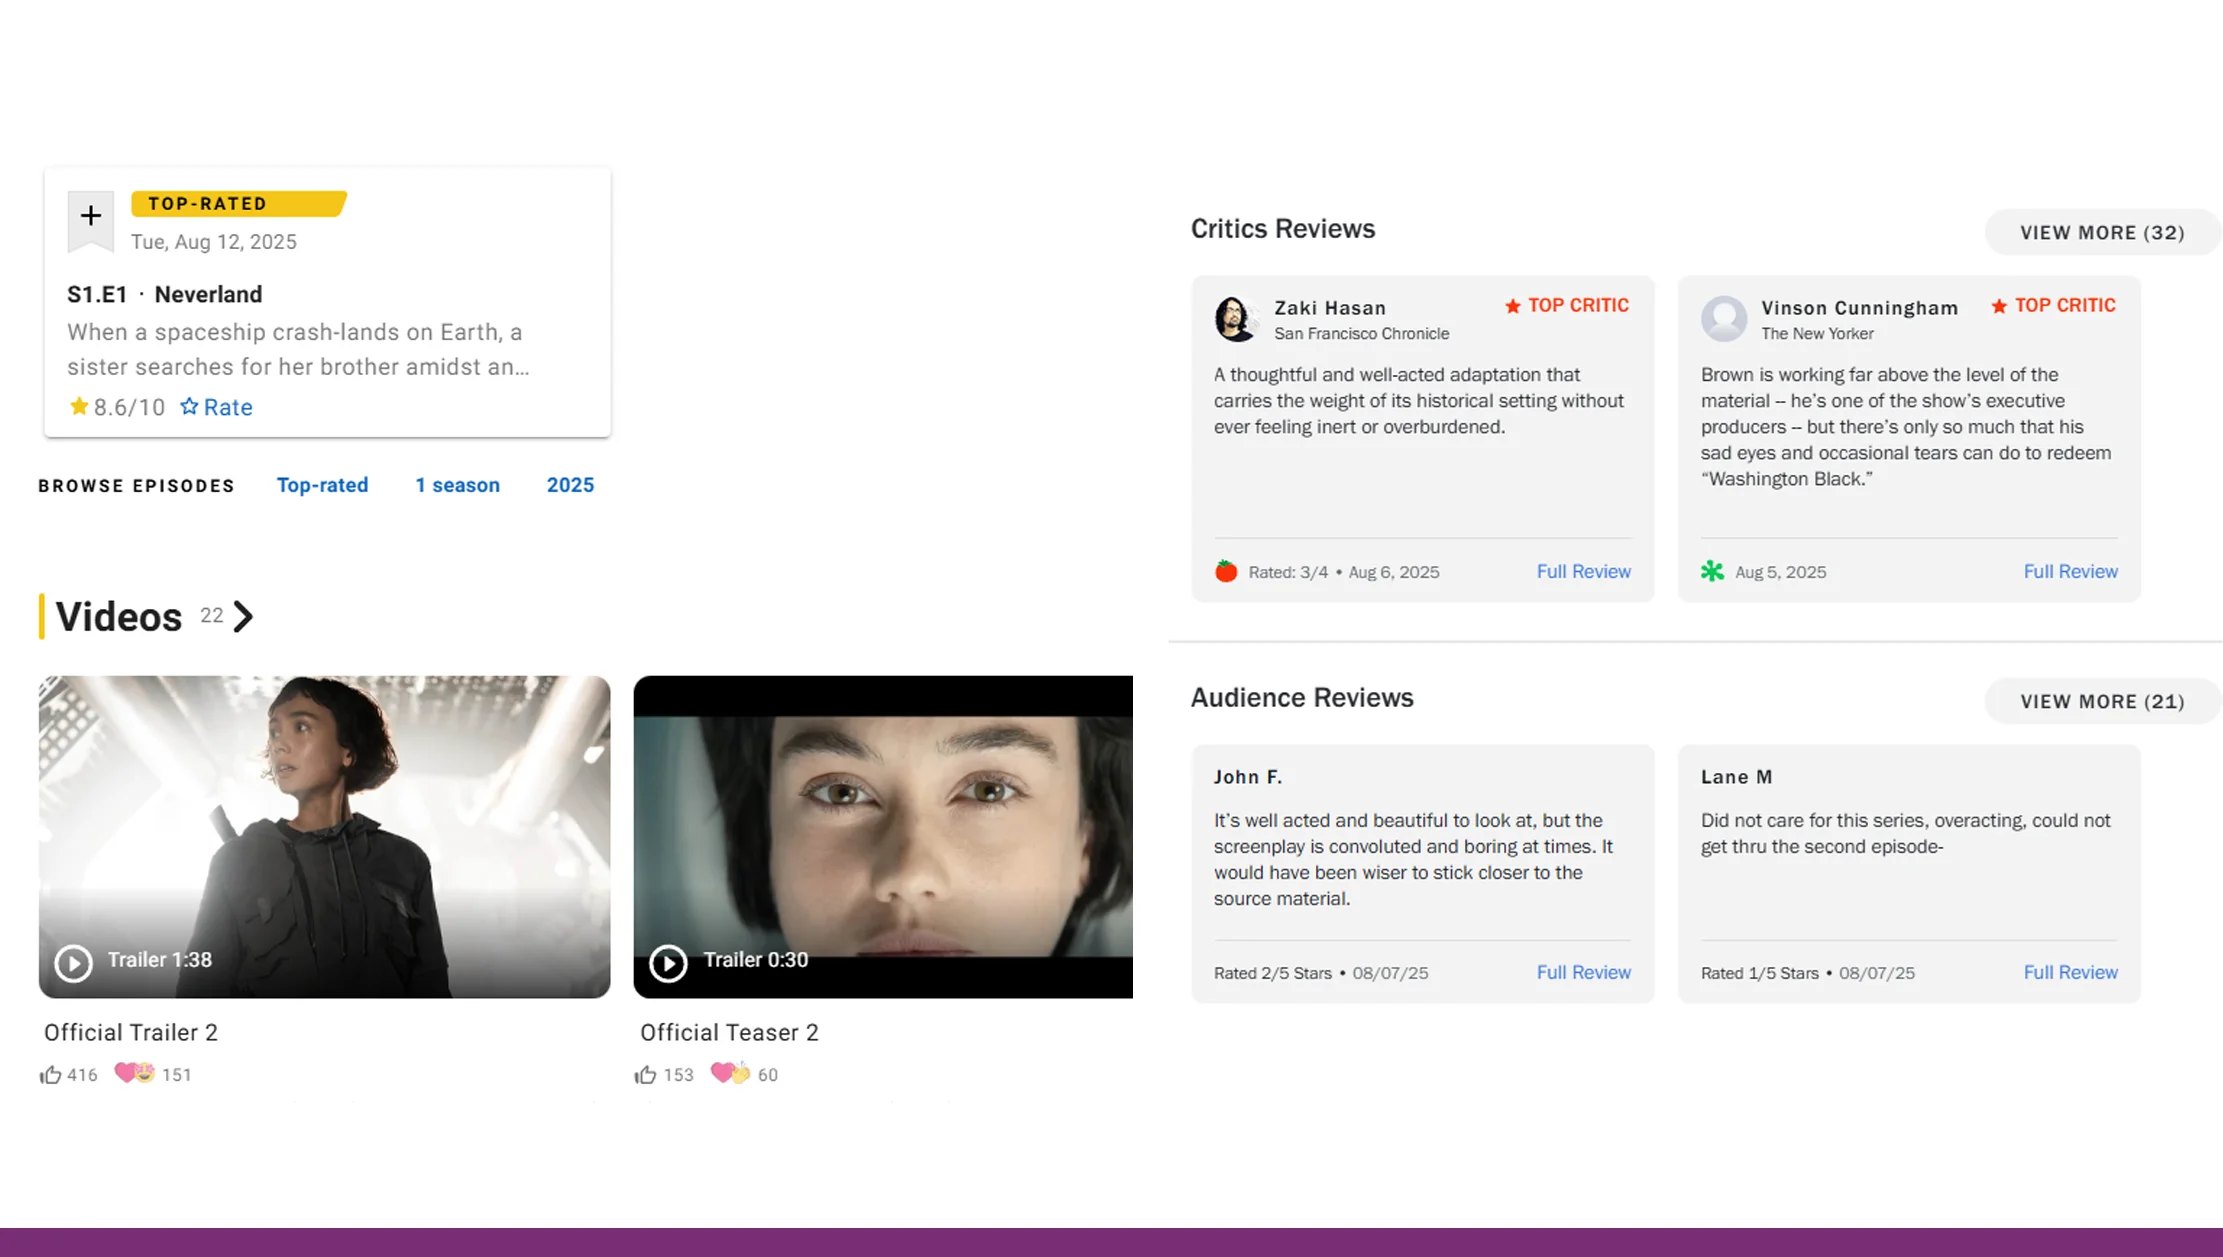The height and width of the screenshot is (1257, 2223).
Task: Select the 2025 episodes filter
Action: [570, 485]
